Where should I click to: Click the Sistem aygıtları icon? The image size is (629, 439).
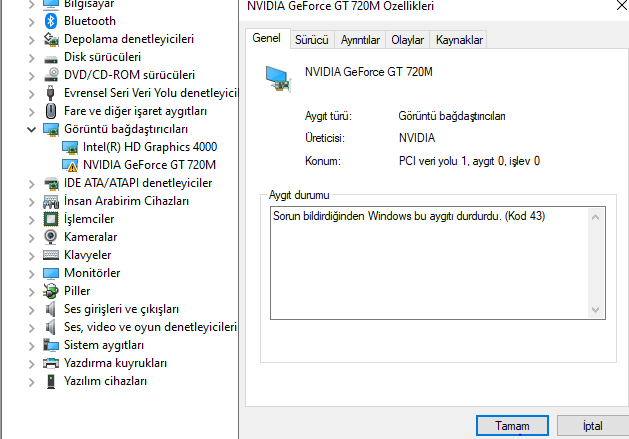(x=51, y=345)
